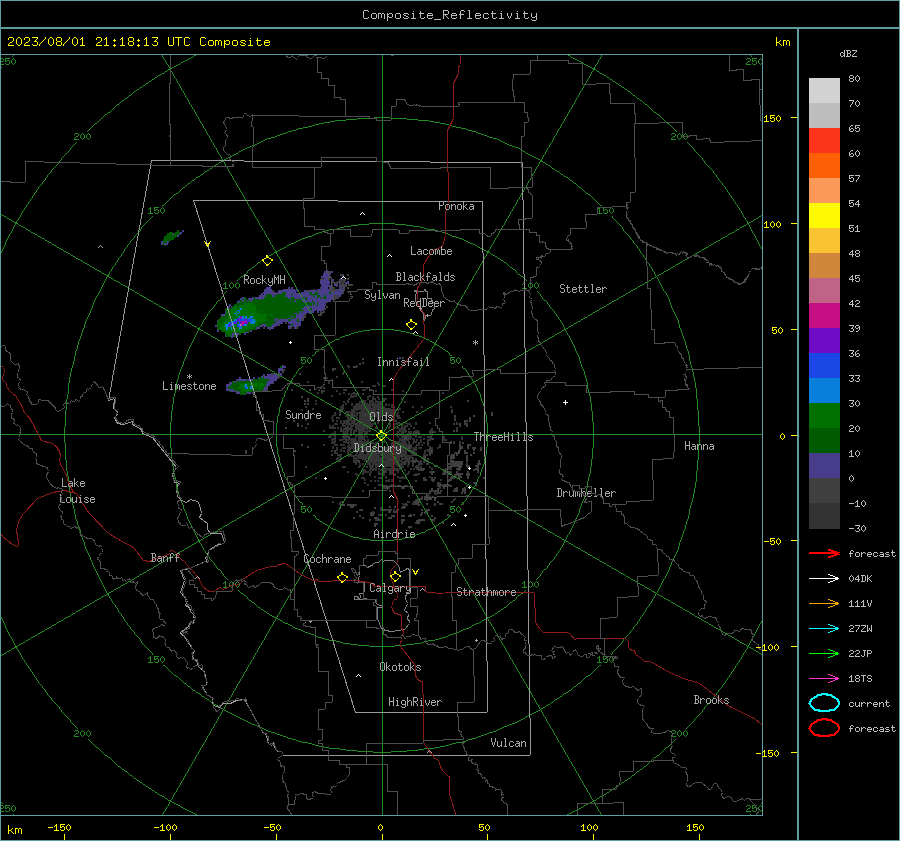This screenshot has width=900, height=841.
Task: Click the Blackfalds label
Action: coord(425,277)
